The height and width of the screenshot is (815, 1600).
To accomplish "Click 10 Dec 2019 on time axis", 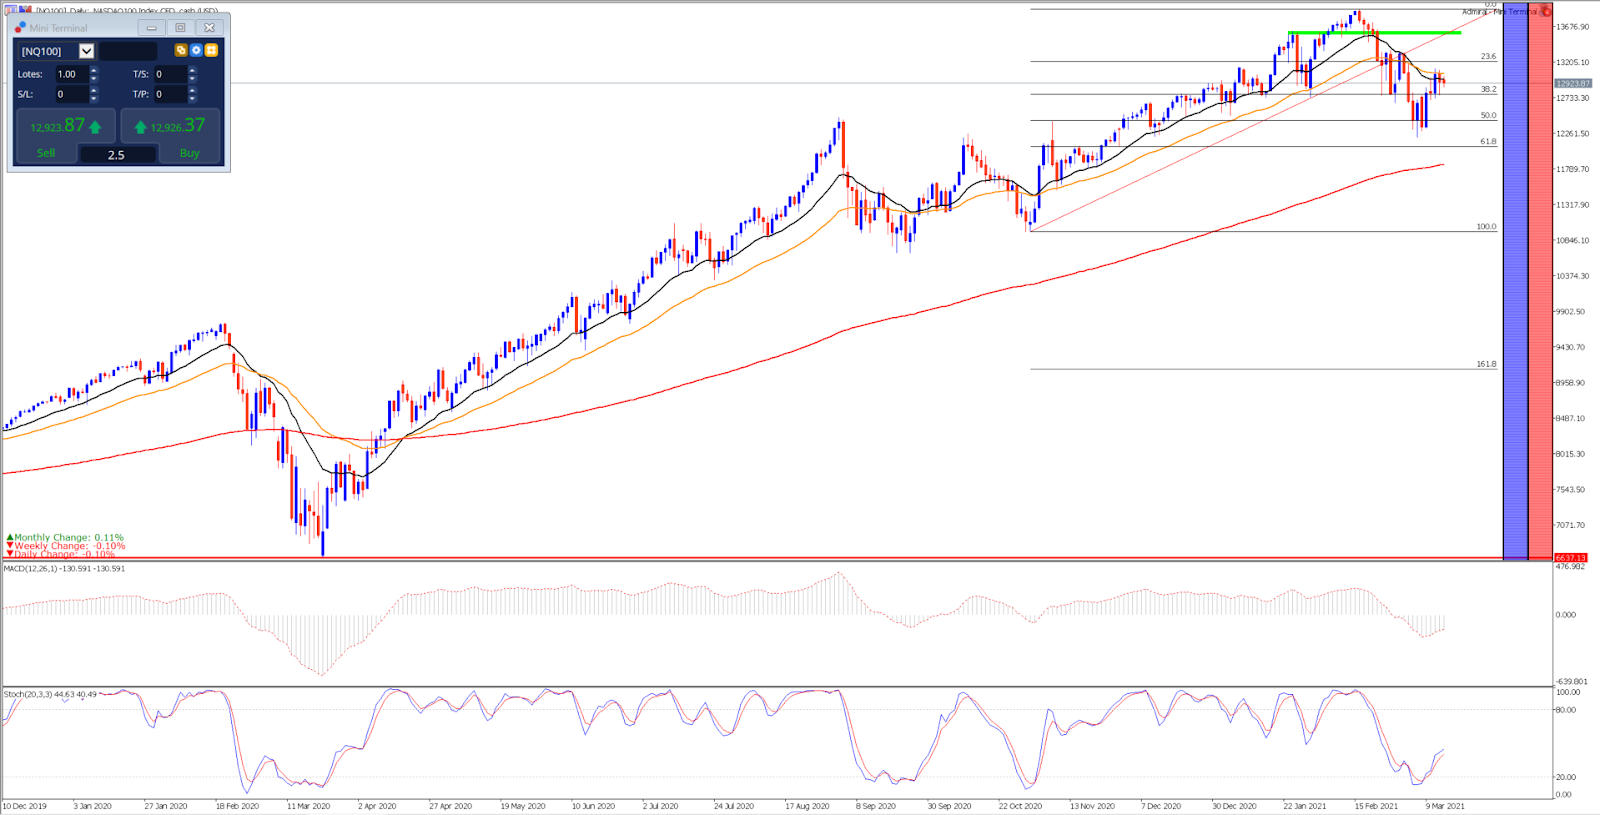I will 24,806.
